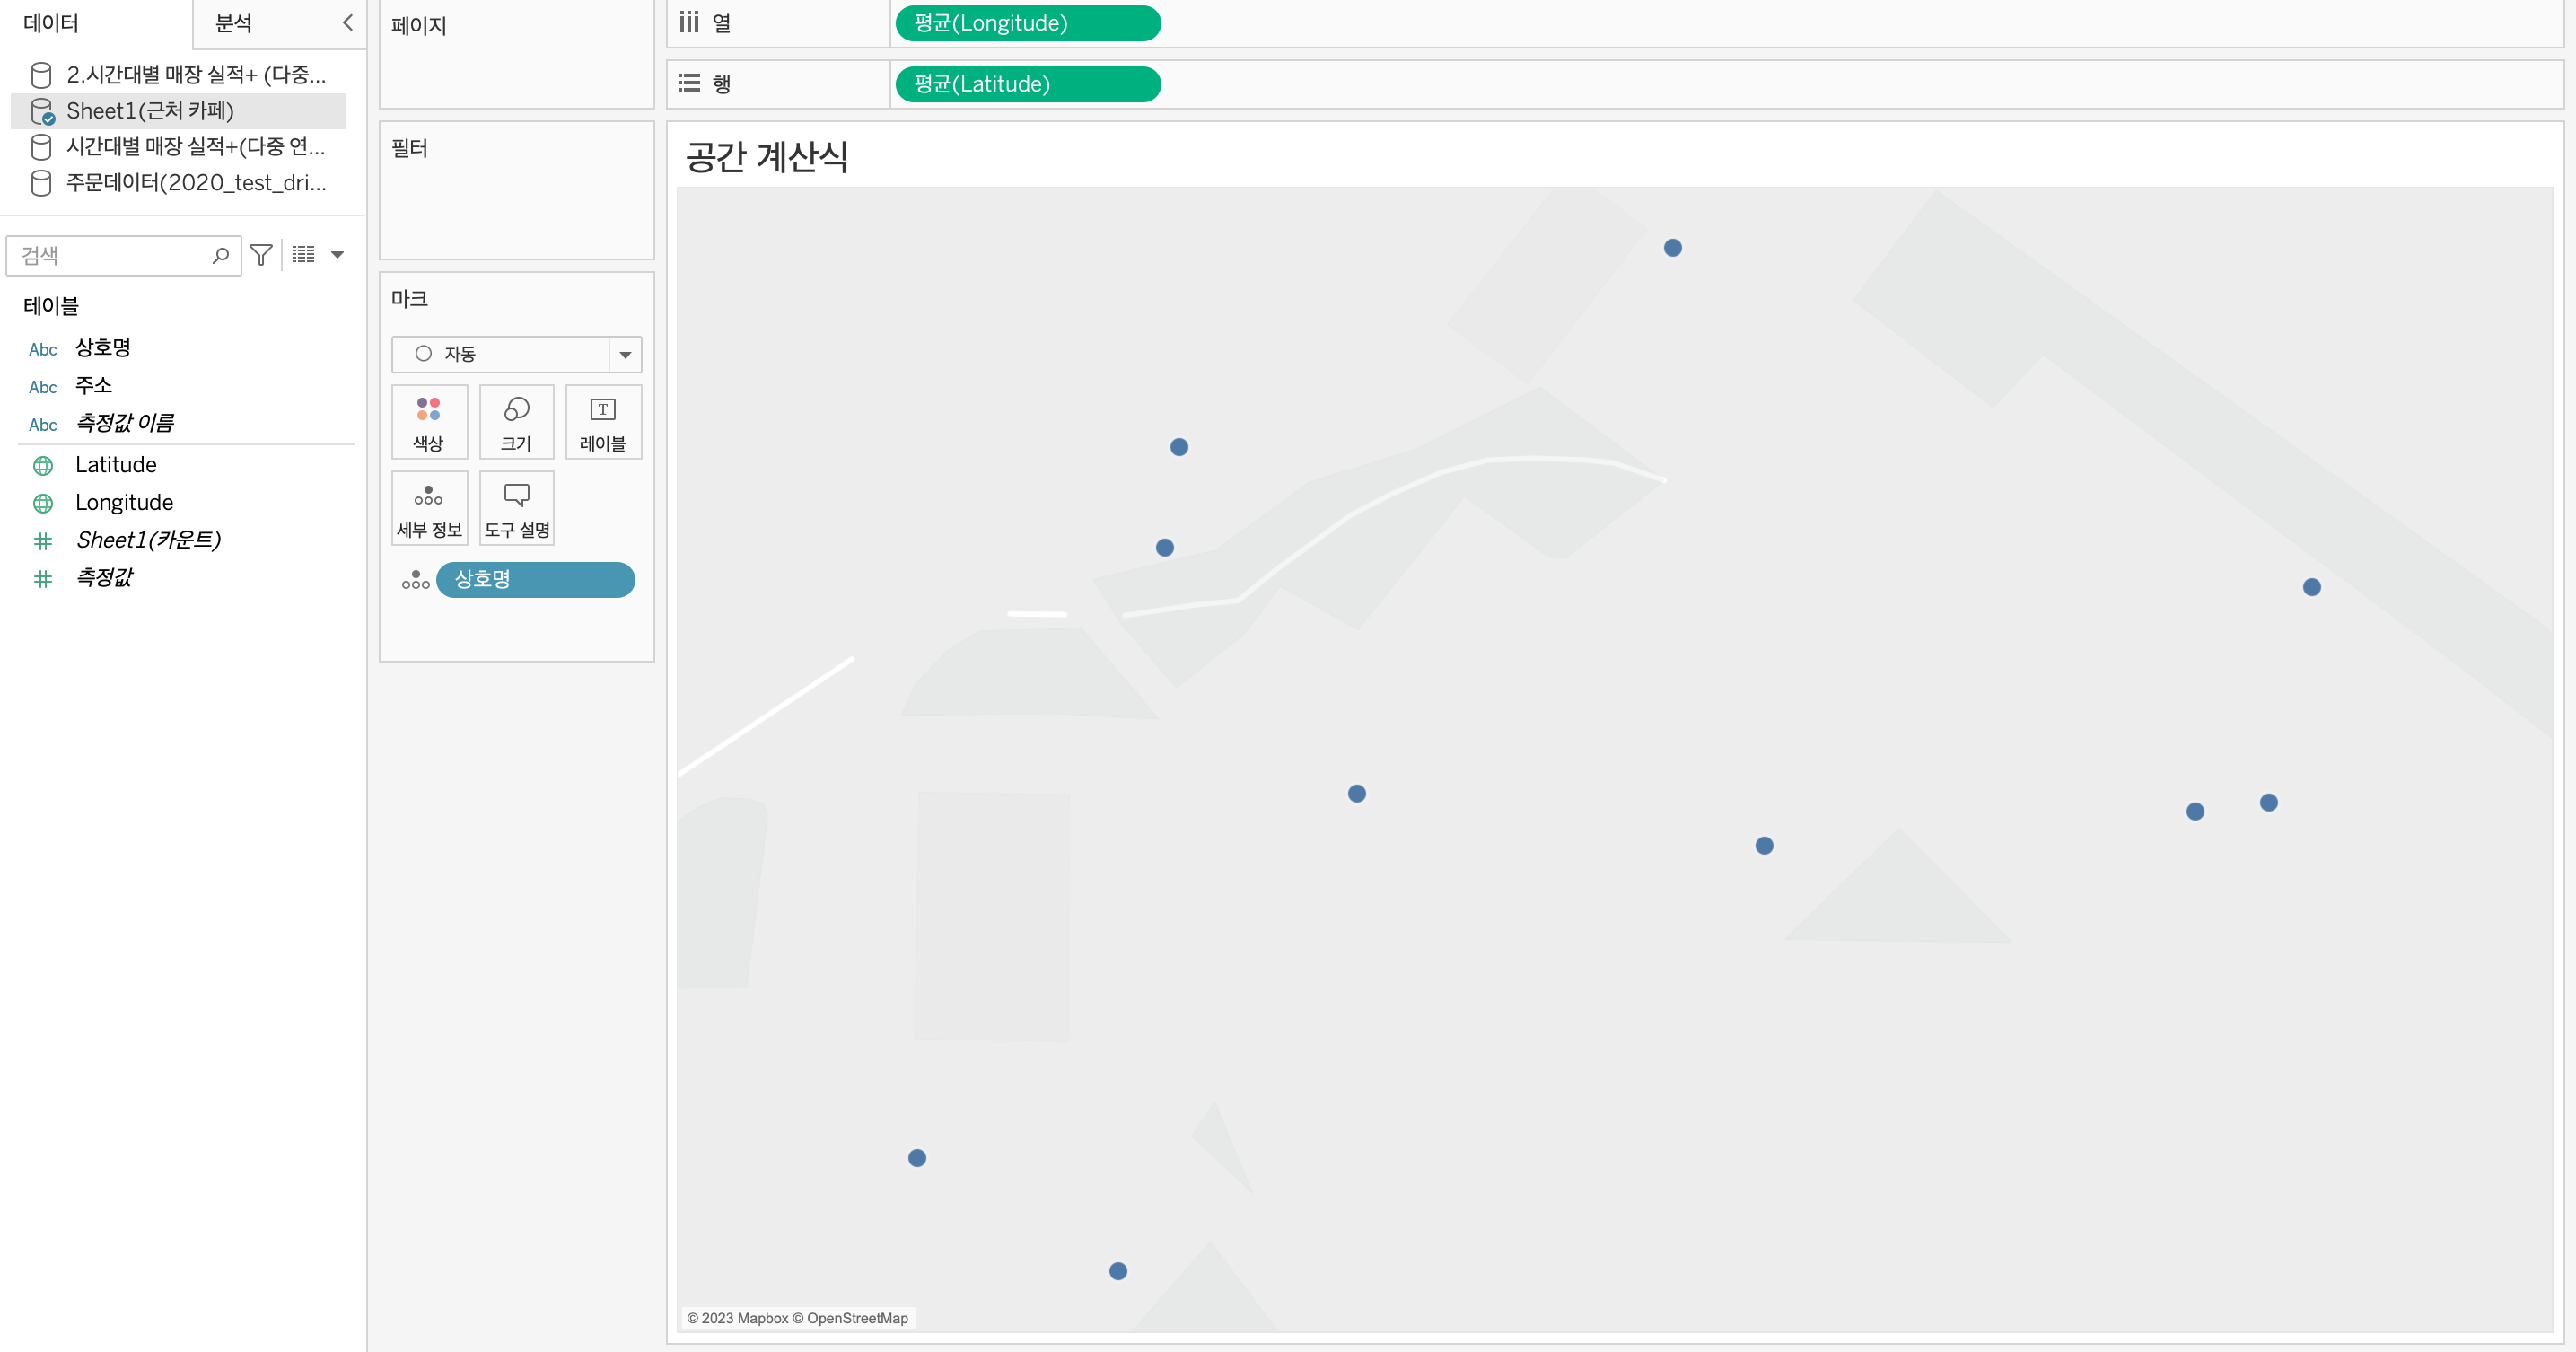This screenshot has width=2576, height=1352.
Task: Click the globe icon next to Longitude
Action: (x=43, y=503)
